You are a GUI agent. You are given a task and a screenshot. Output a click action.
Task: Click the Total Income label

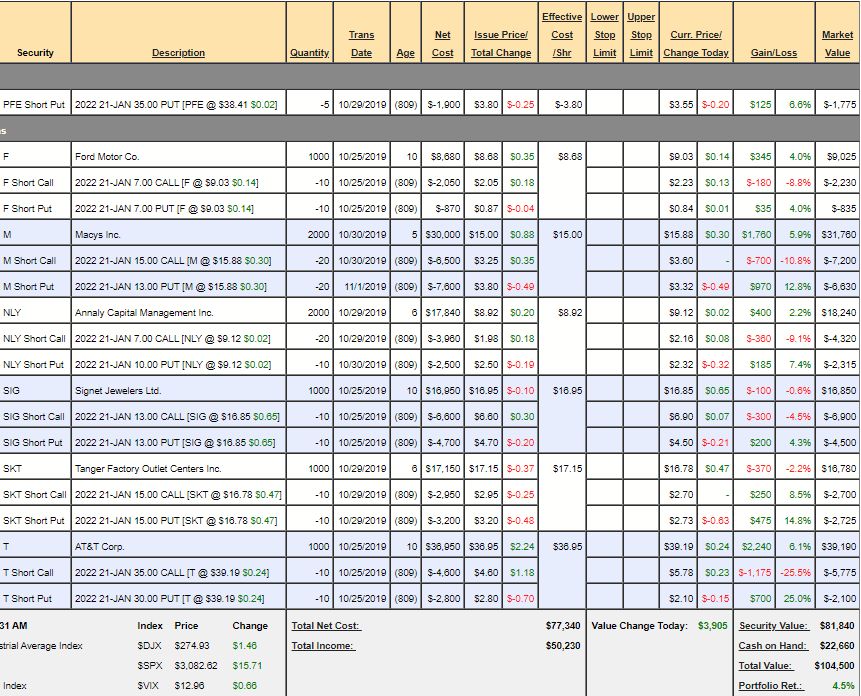pos(321,646)
